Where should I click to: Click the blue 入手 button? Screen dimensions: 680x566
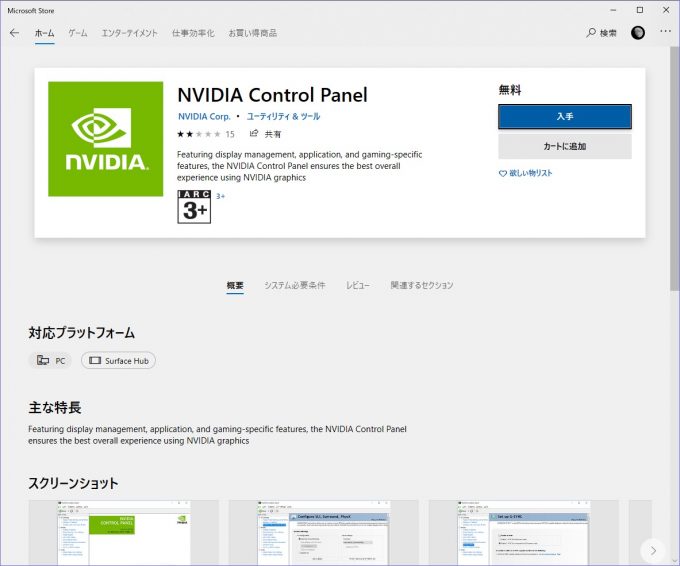coord(565,116)
